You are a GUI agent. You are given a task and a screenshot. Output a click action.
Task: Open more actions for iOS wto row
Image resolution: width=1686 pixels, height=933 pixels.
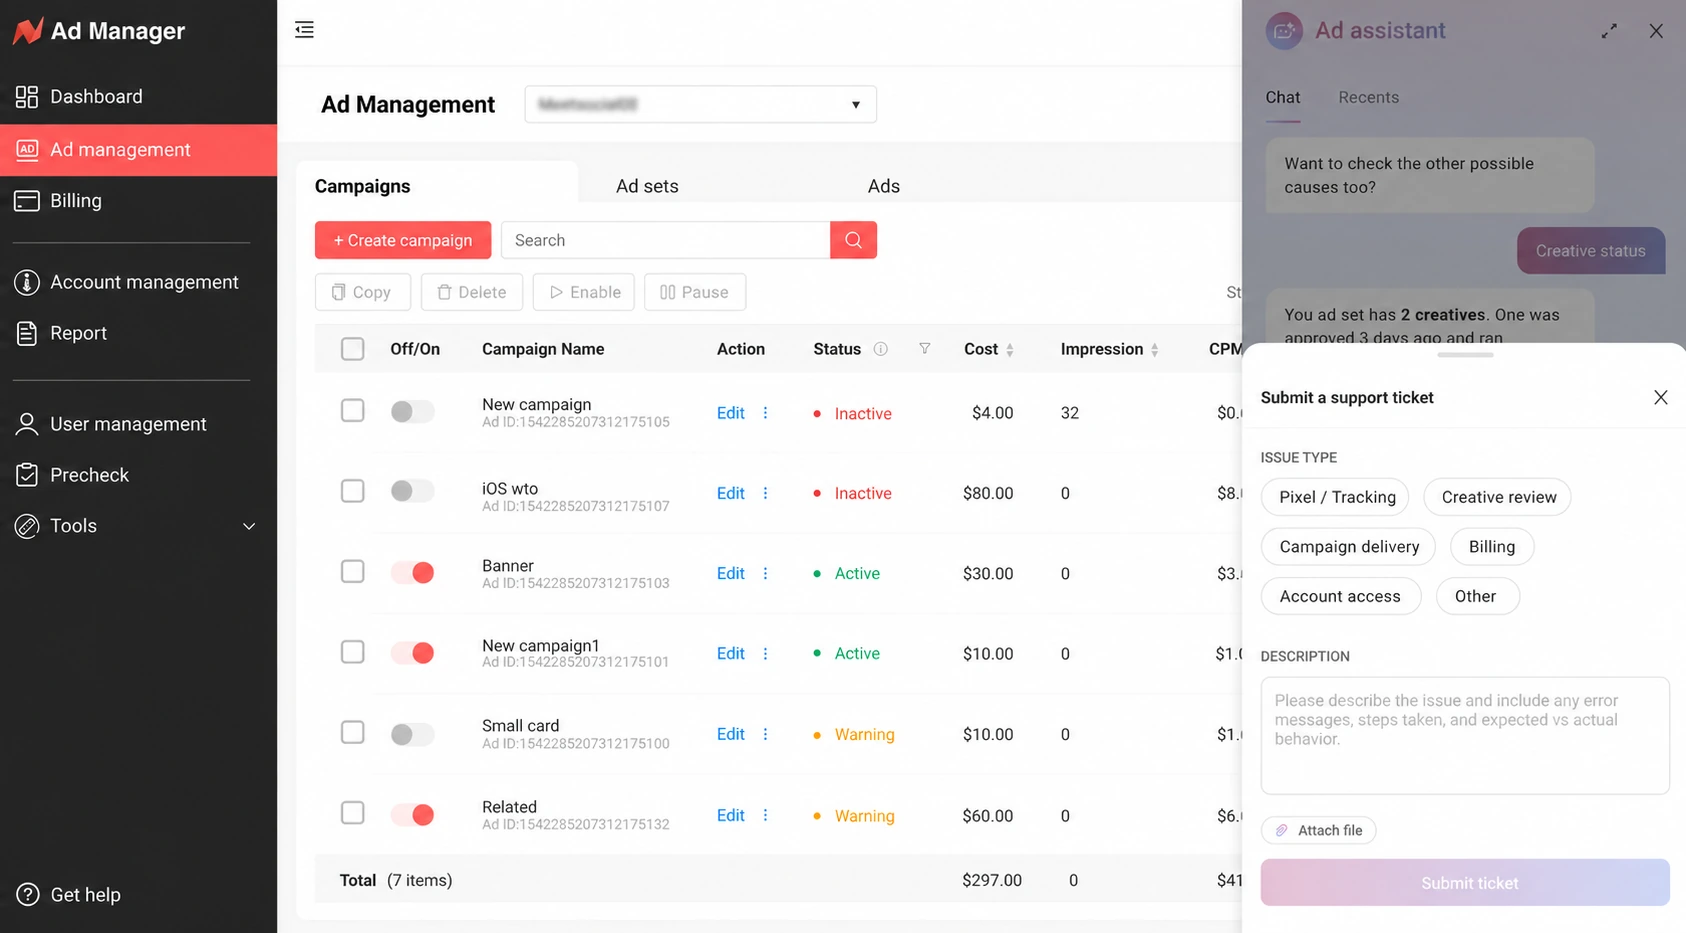pos(766,493)
